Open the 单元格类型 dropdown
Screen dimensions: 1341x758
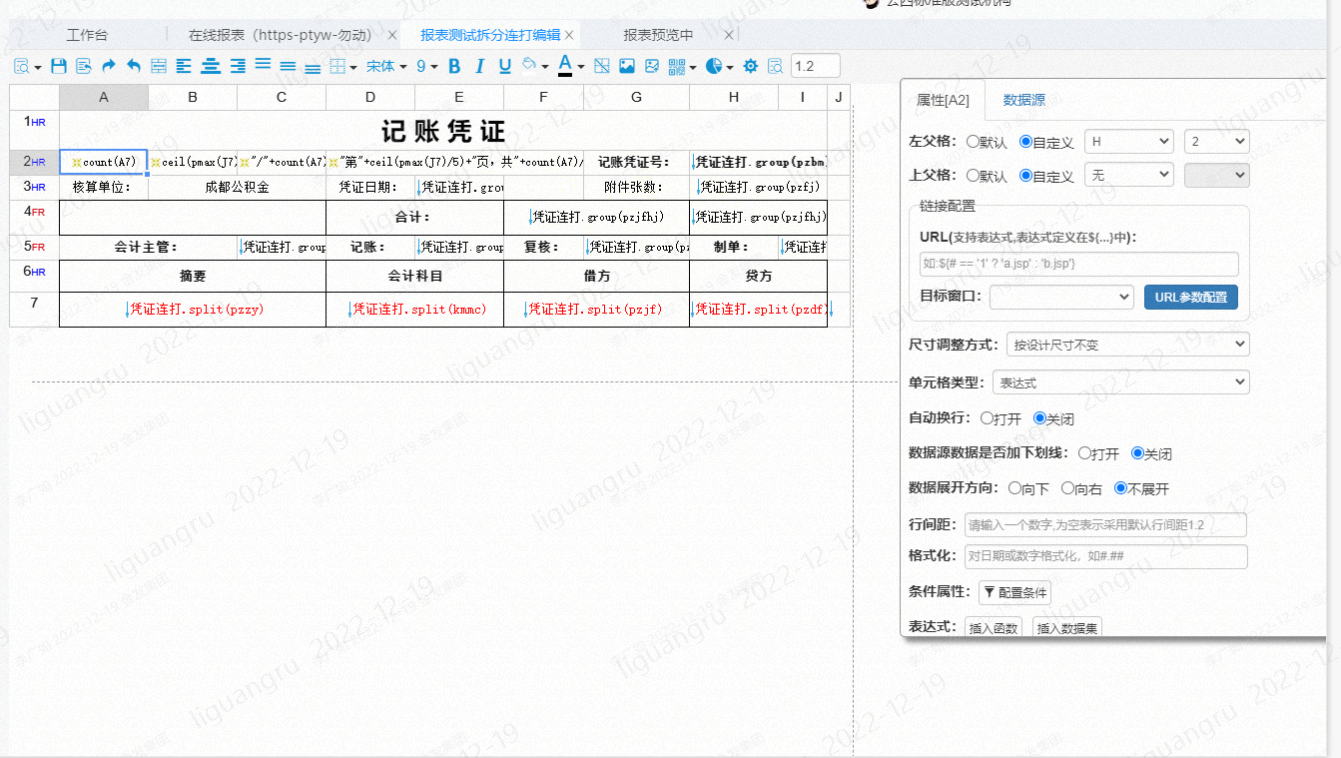coord(1120,382)
